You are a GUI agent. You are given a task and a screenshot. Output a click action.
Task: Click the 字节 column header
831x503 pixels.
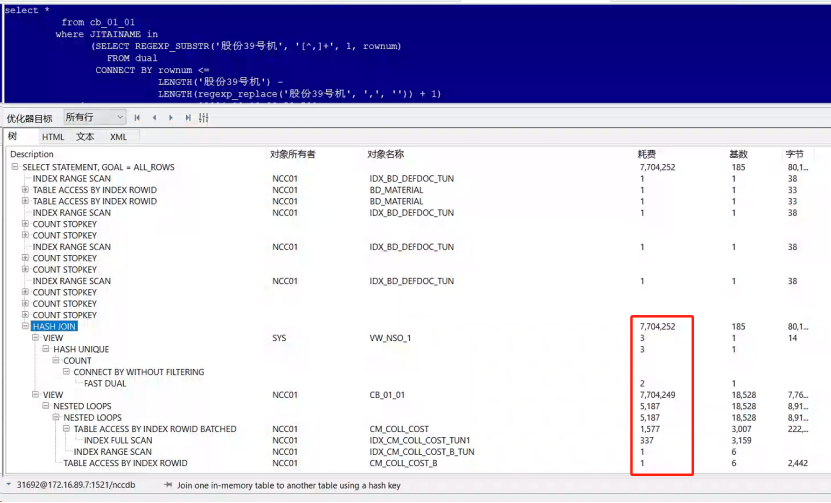(x=794, y=154)
